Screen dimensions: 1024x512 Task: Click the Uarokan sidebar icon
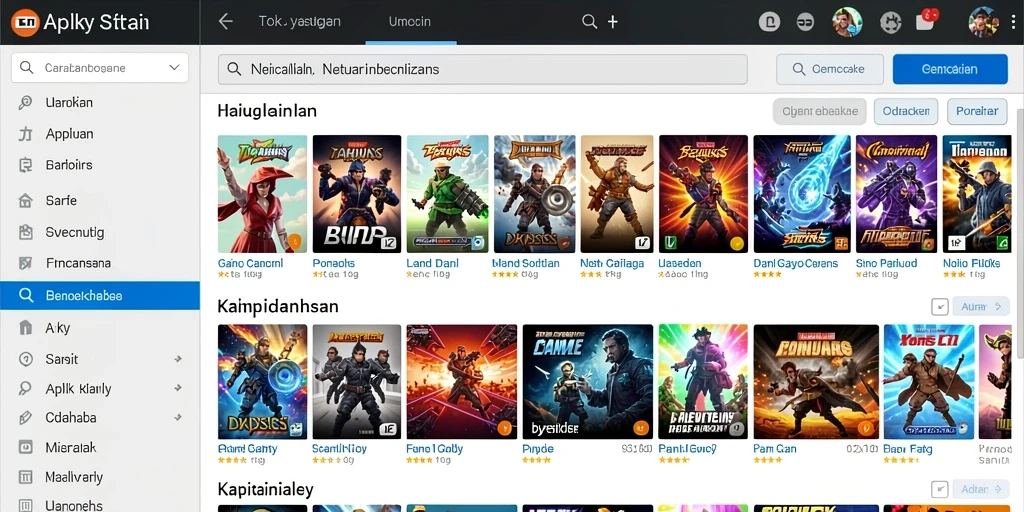(x=25, y=103)
